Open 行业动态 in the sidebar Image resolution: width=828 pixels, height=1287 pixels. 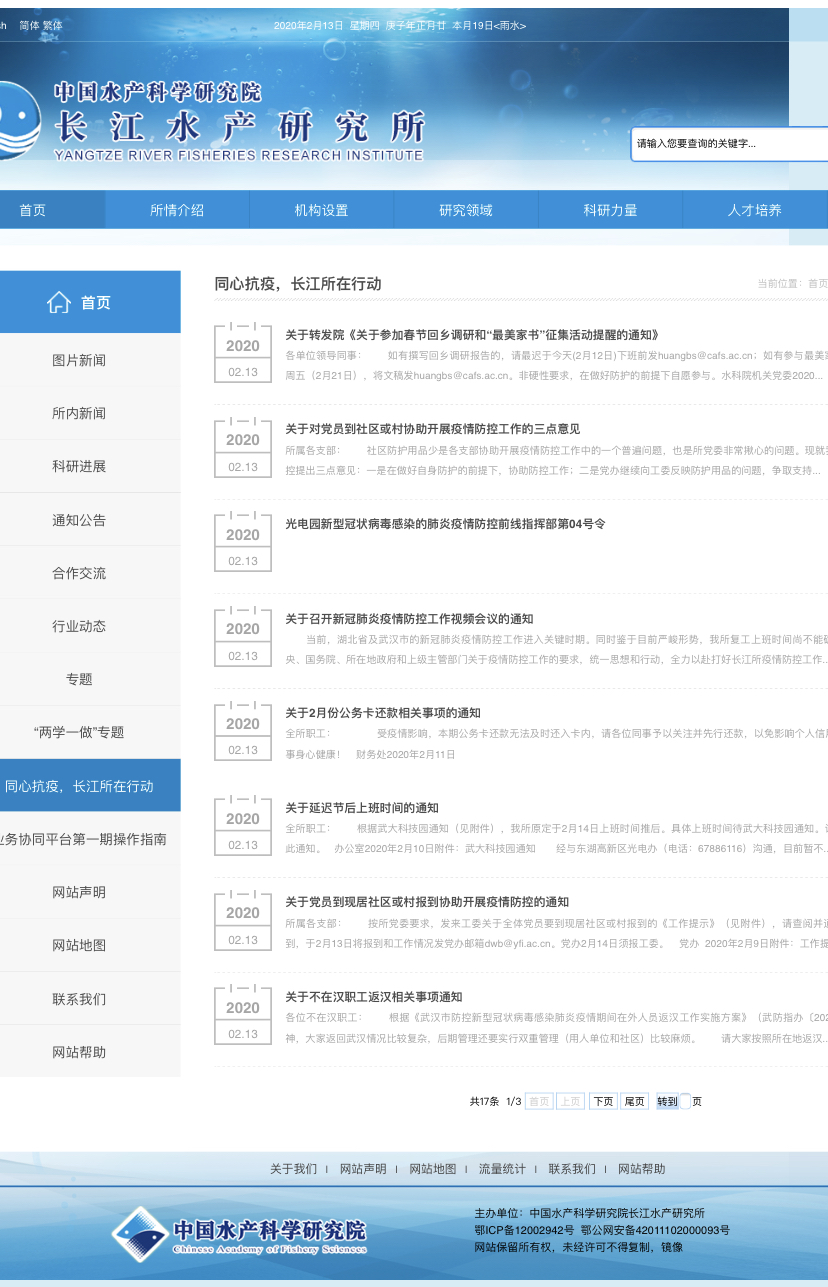tap(90, 626)
